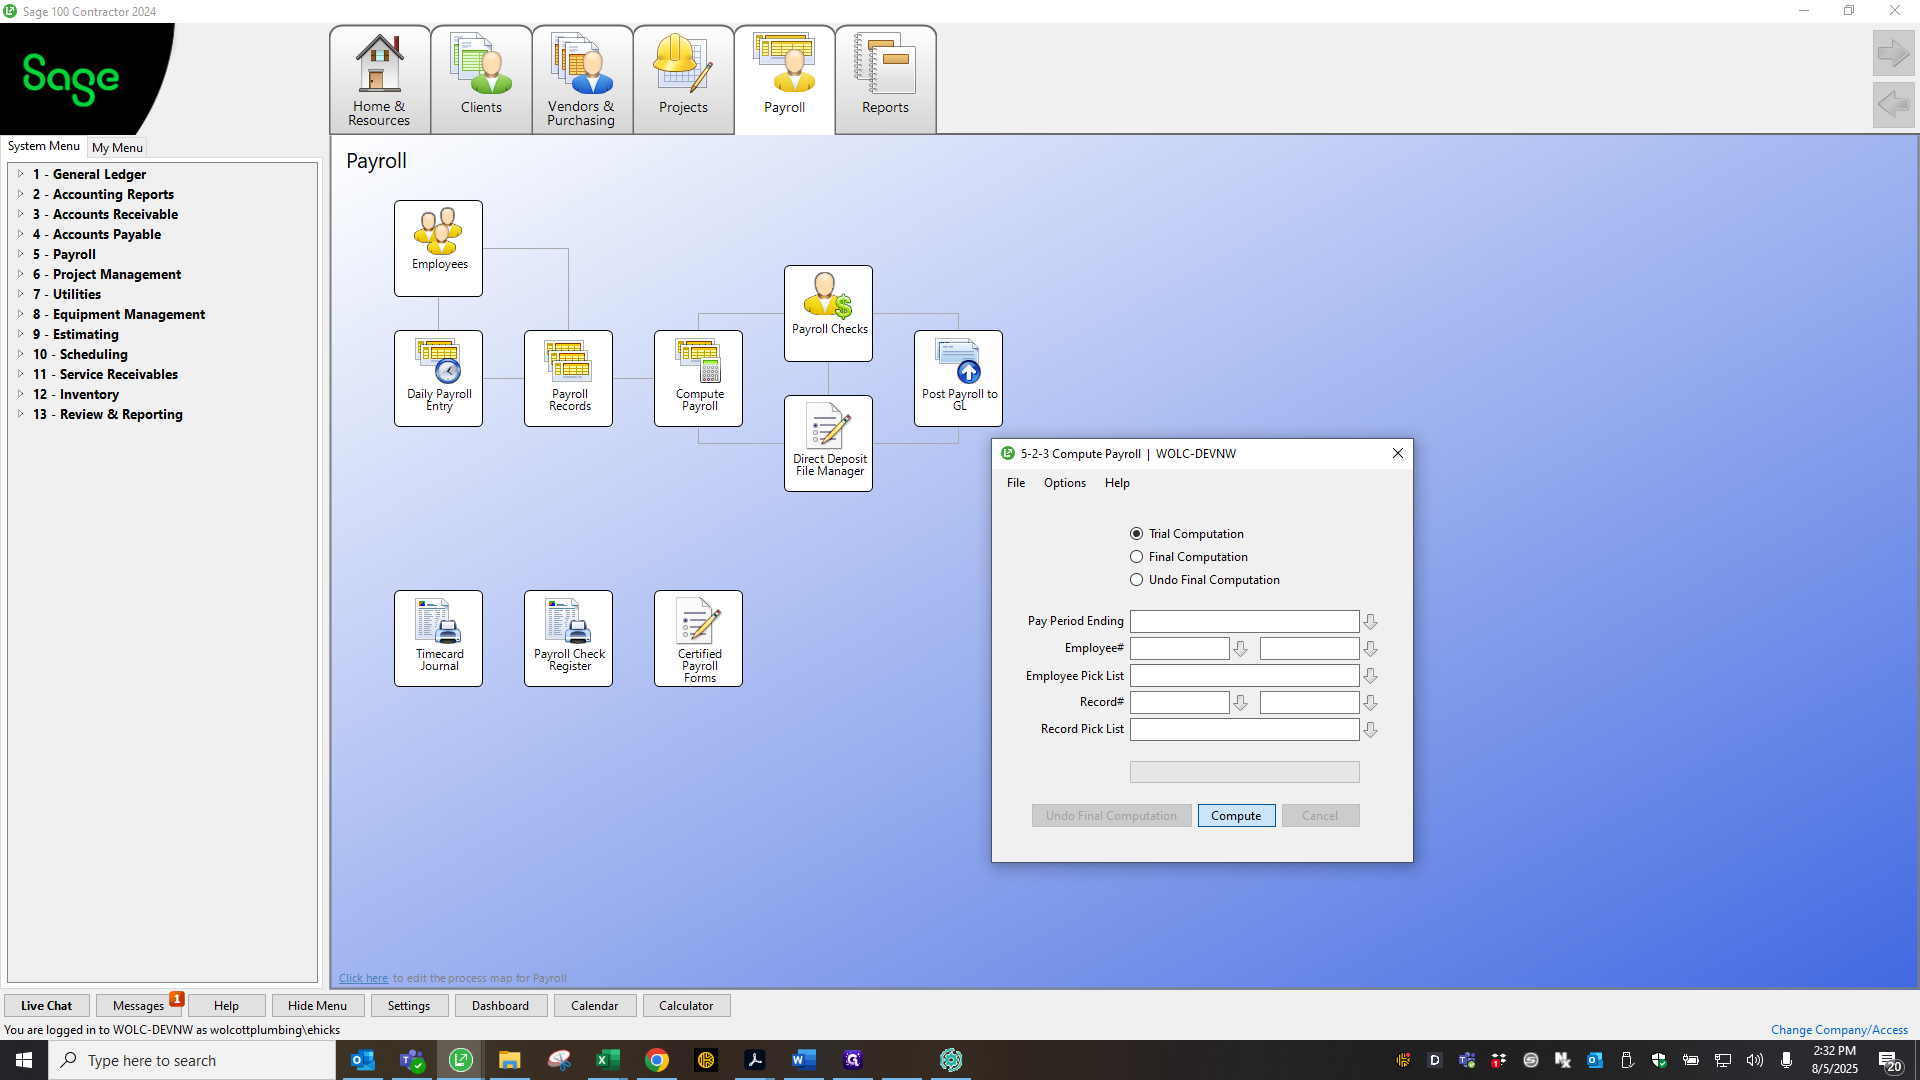Open the Help menu in Compute Payroll

(x=1117, y=483)
